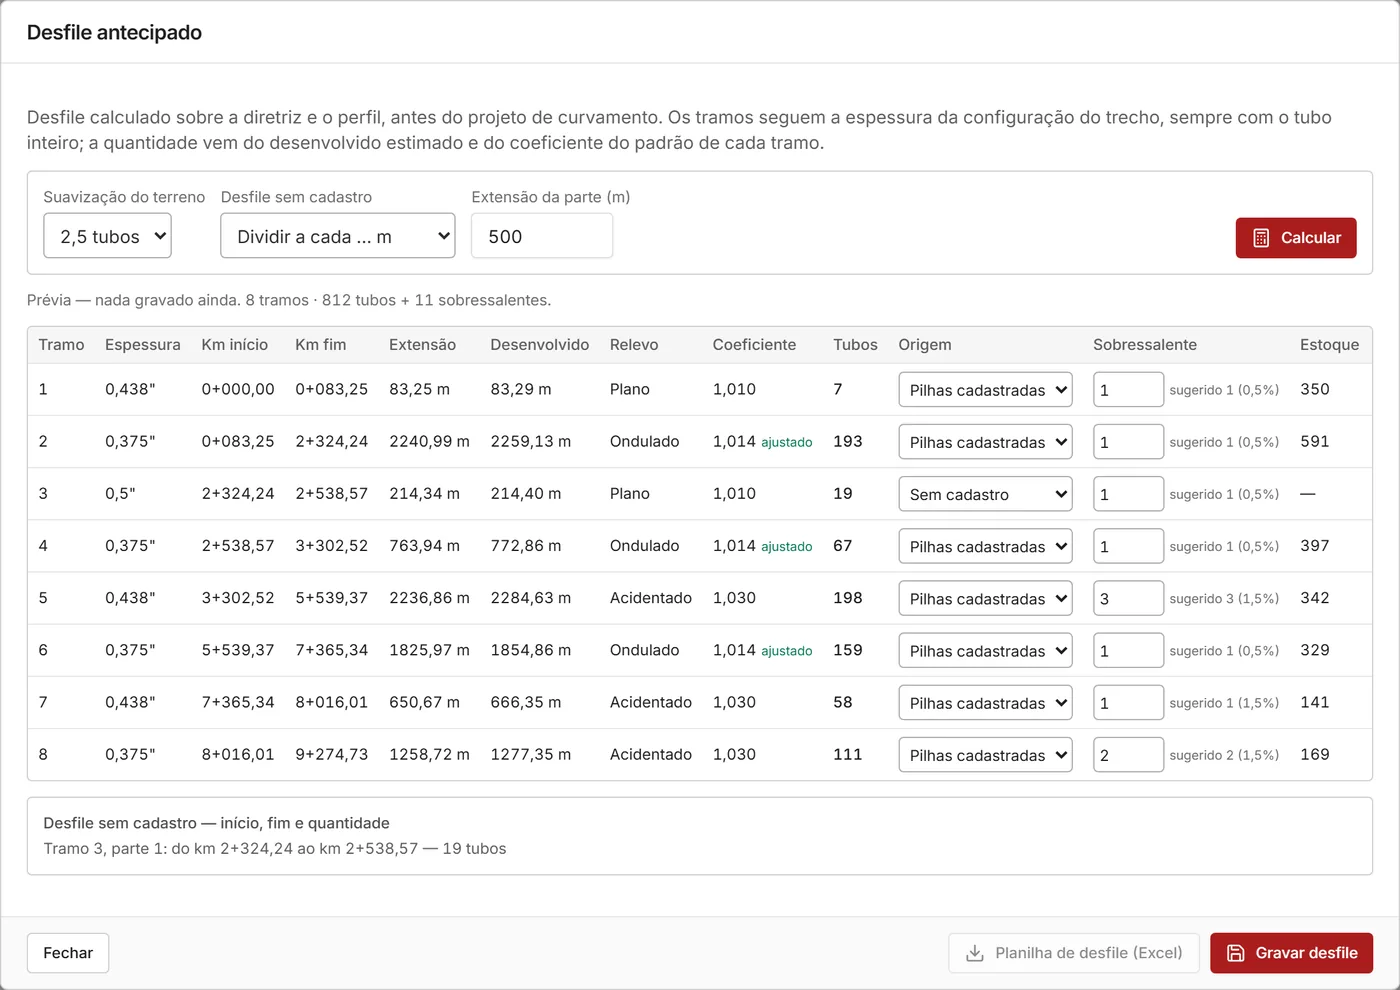Image resolution: width=1400 pixels, height=990 pixels.
Task: Click the 'Desfile antecipado' dialog title
Action: point(114,32)
